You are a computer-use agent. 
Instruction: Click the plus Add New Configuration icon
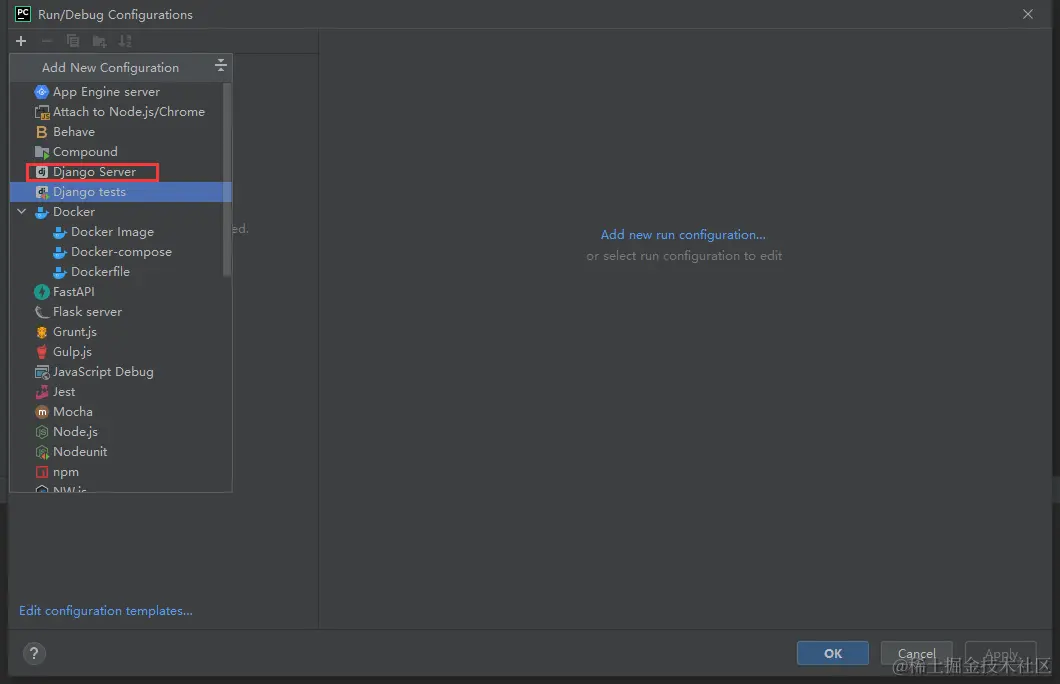21,41
